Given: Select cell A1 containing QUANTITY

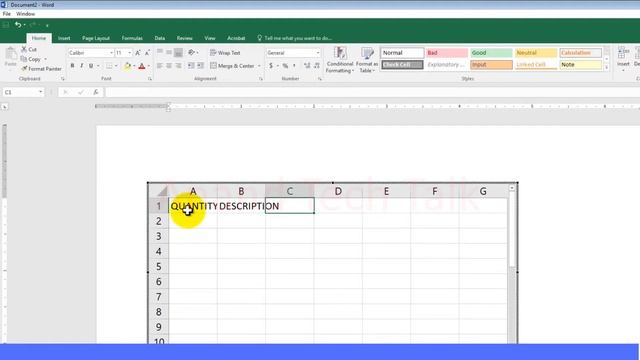Looking at the screenshot, I should [x=193, y=206].
